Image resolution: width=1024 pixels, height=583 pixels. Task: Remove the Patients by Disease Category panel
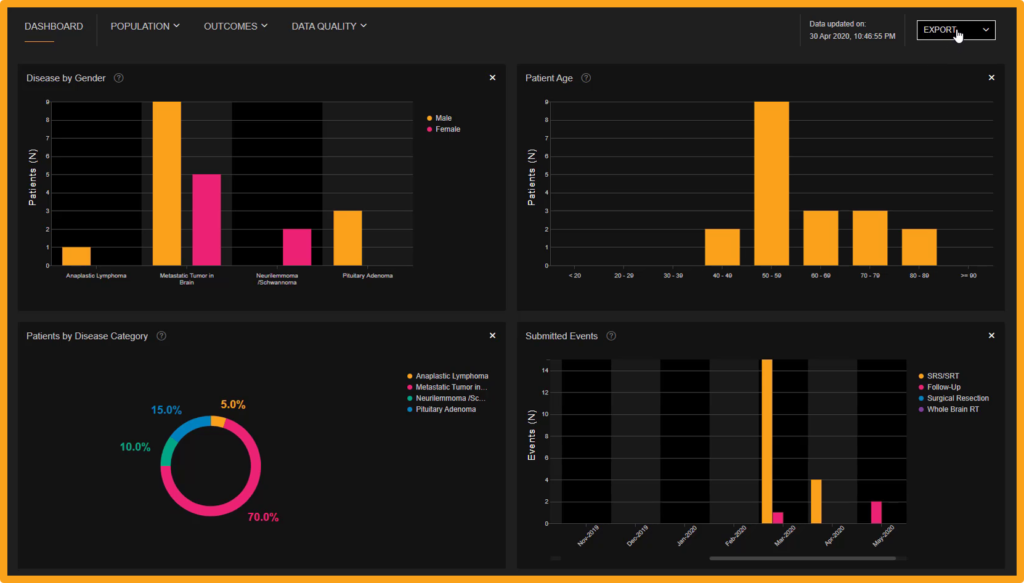tap(492, 336)
